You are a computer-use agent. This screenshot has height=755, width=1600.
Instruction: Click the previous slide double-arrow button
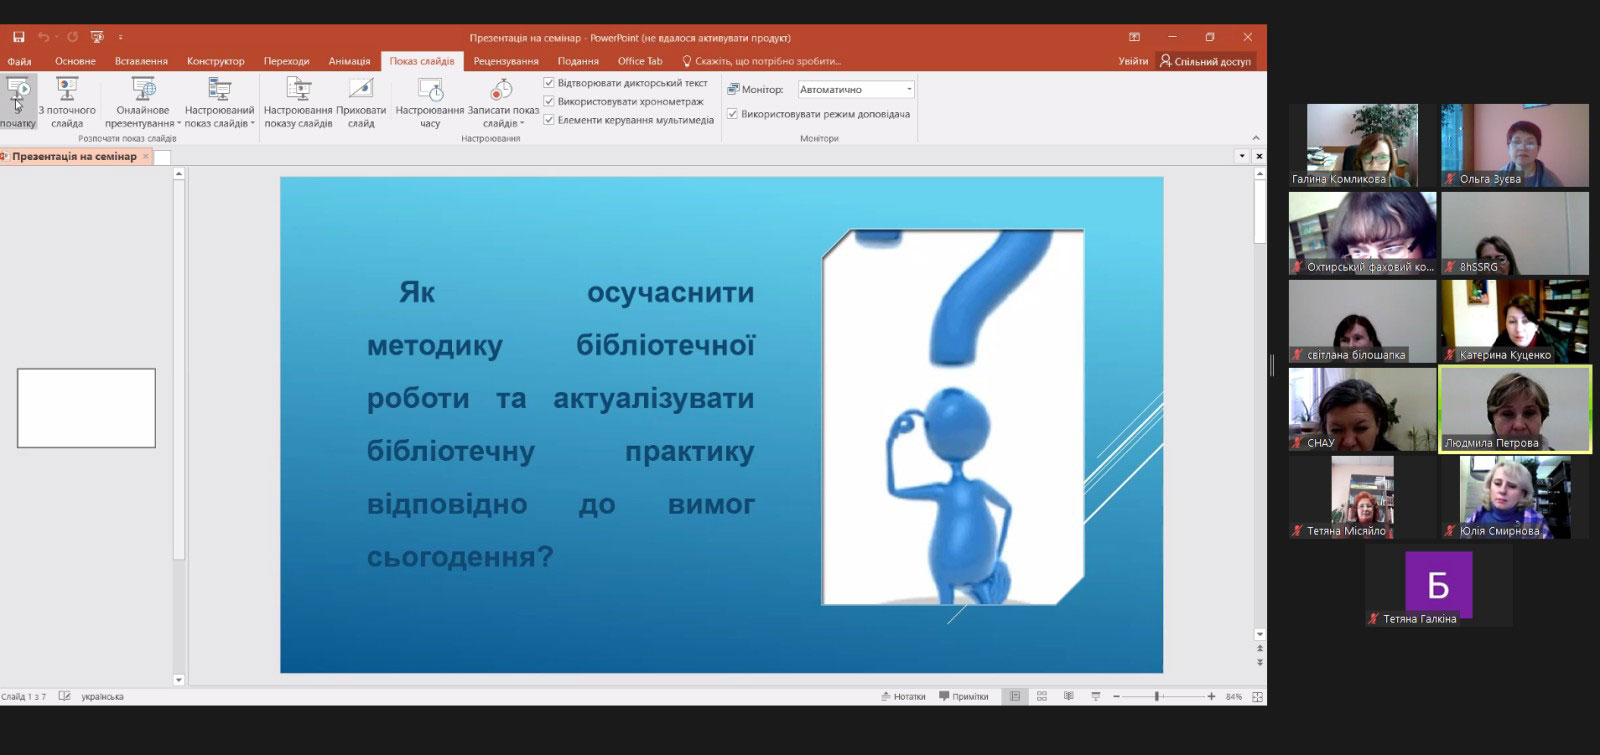(1259, 649)
